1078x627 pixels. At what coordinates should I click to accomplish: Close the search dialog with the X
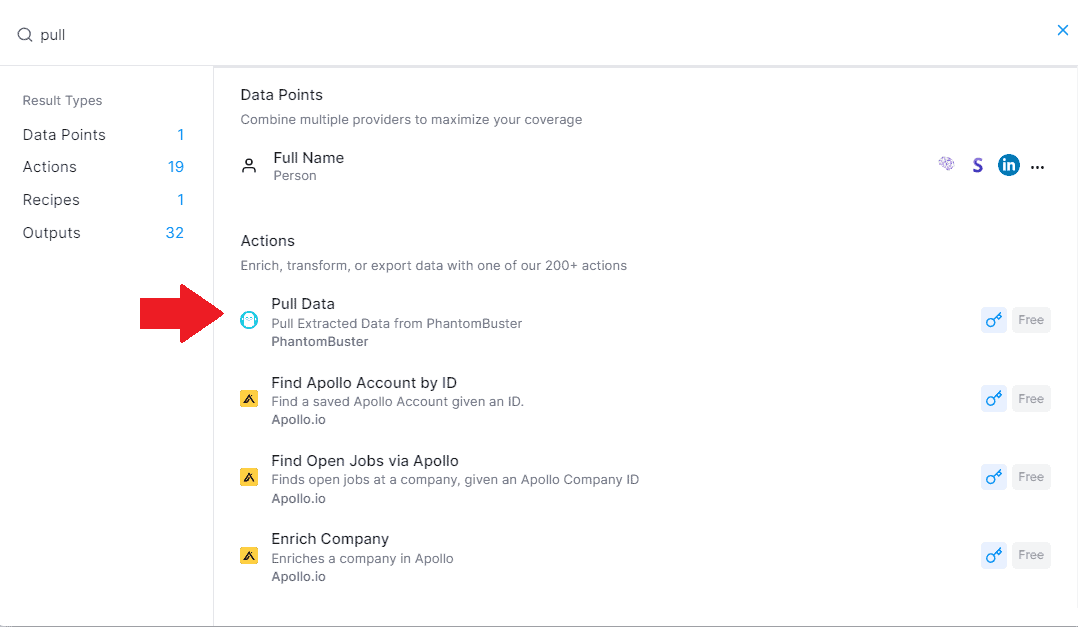1062,30
